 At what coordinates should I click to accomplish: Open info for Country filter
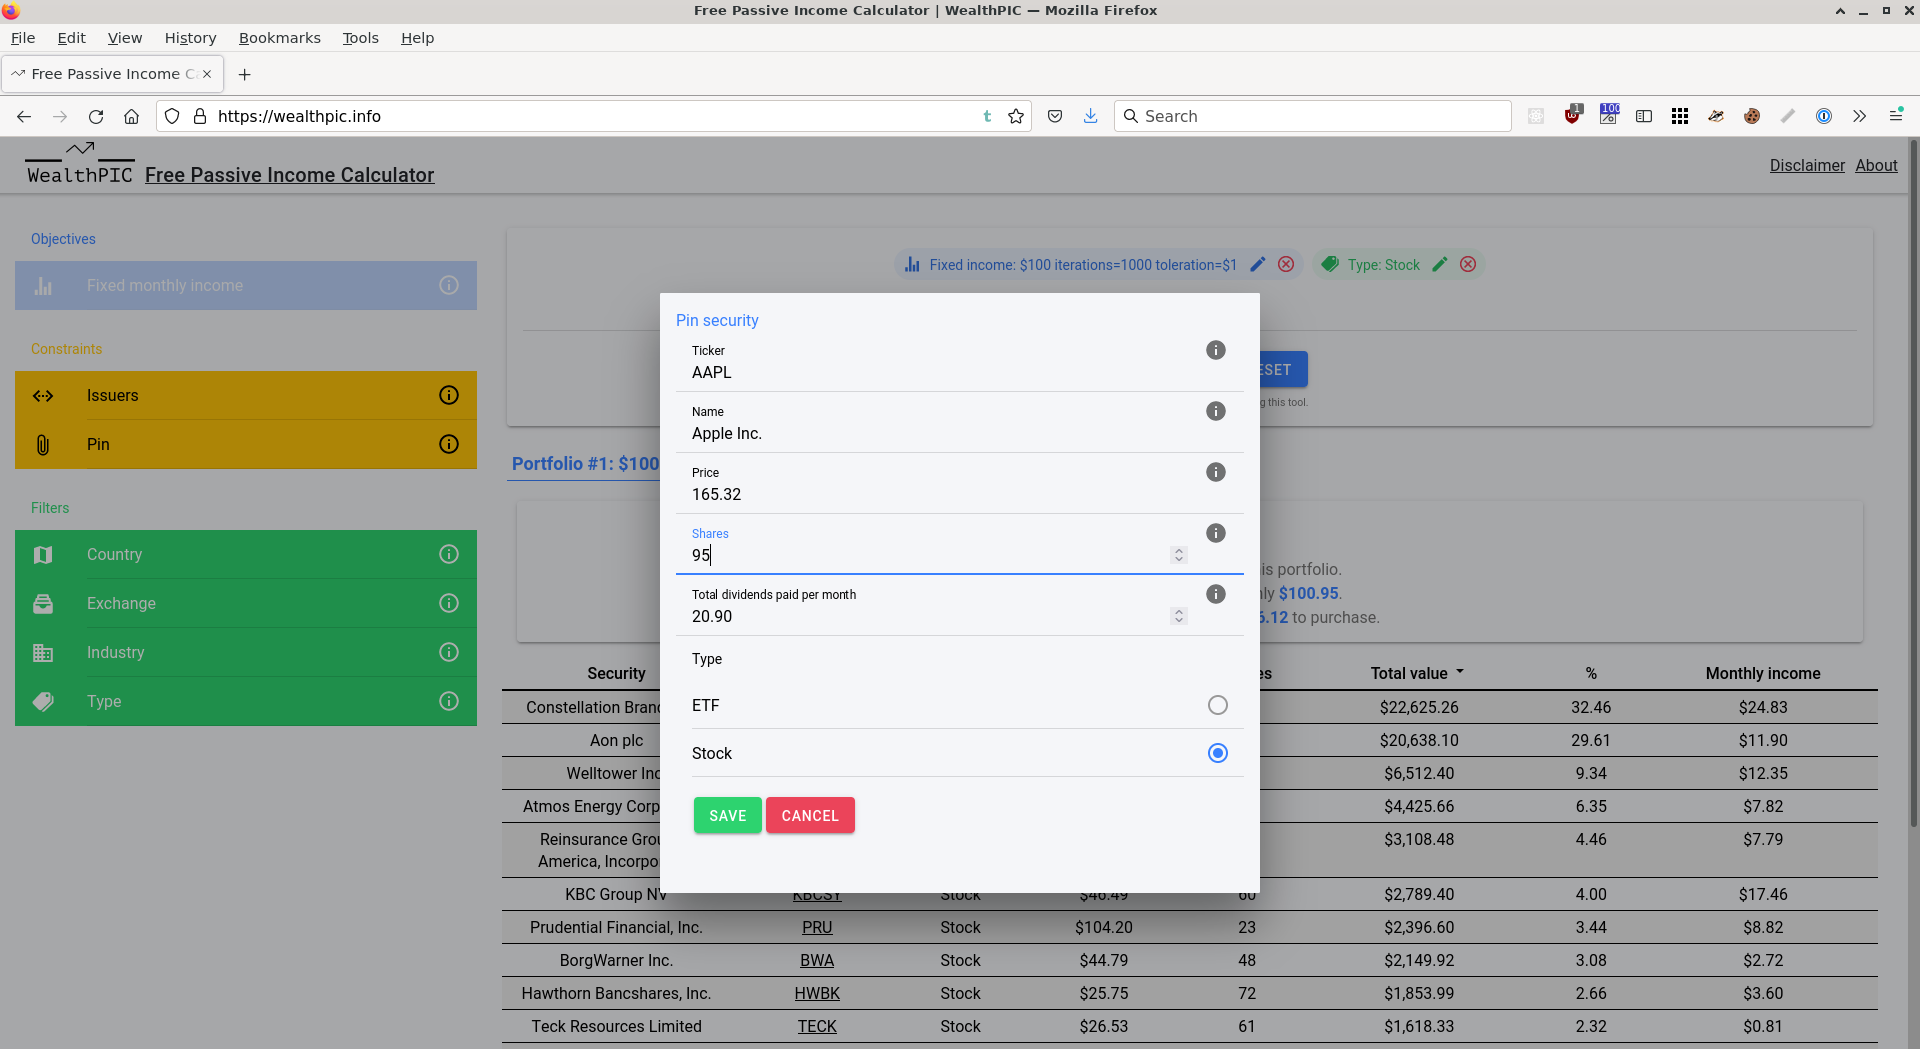coord(449,554)
